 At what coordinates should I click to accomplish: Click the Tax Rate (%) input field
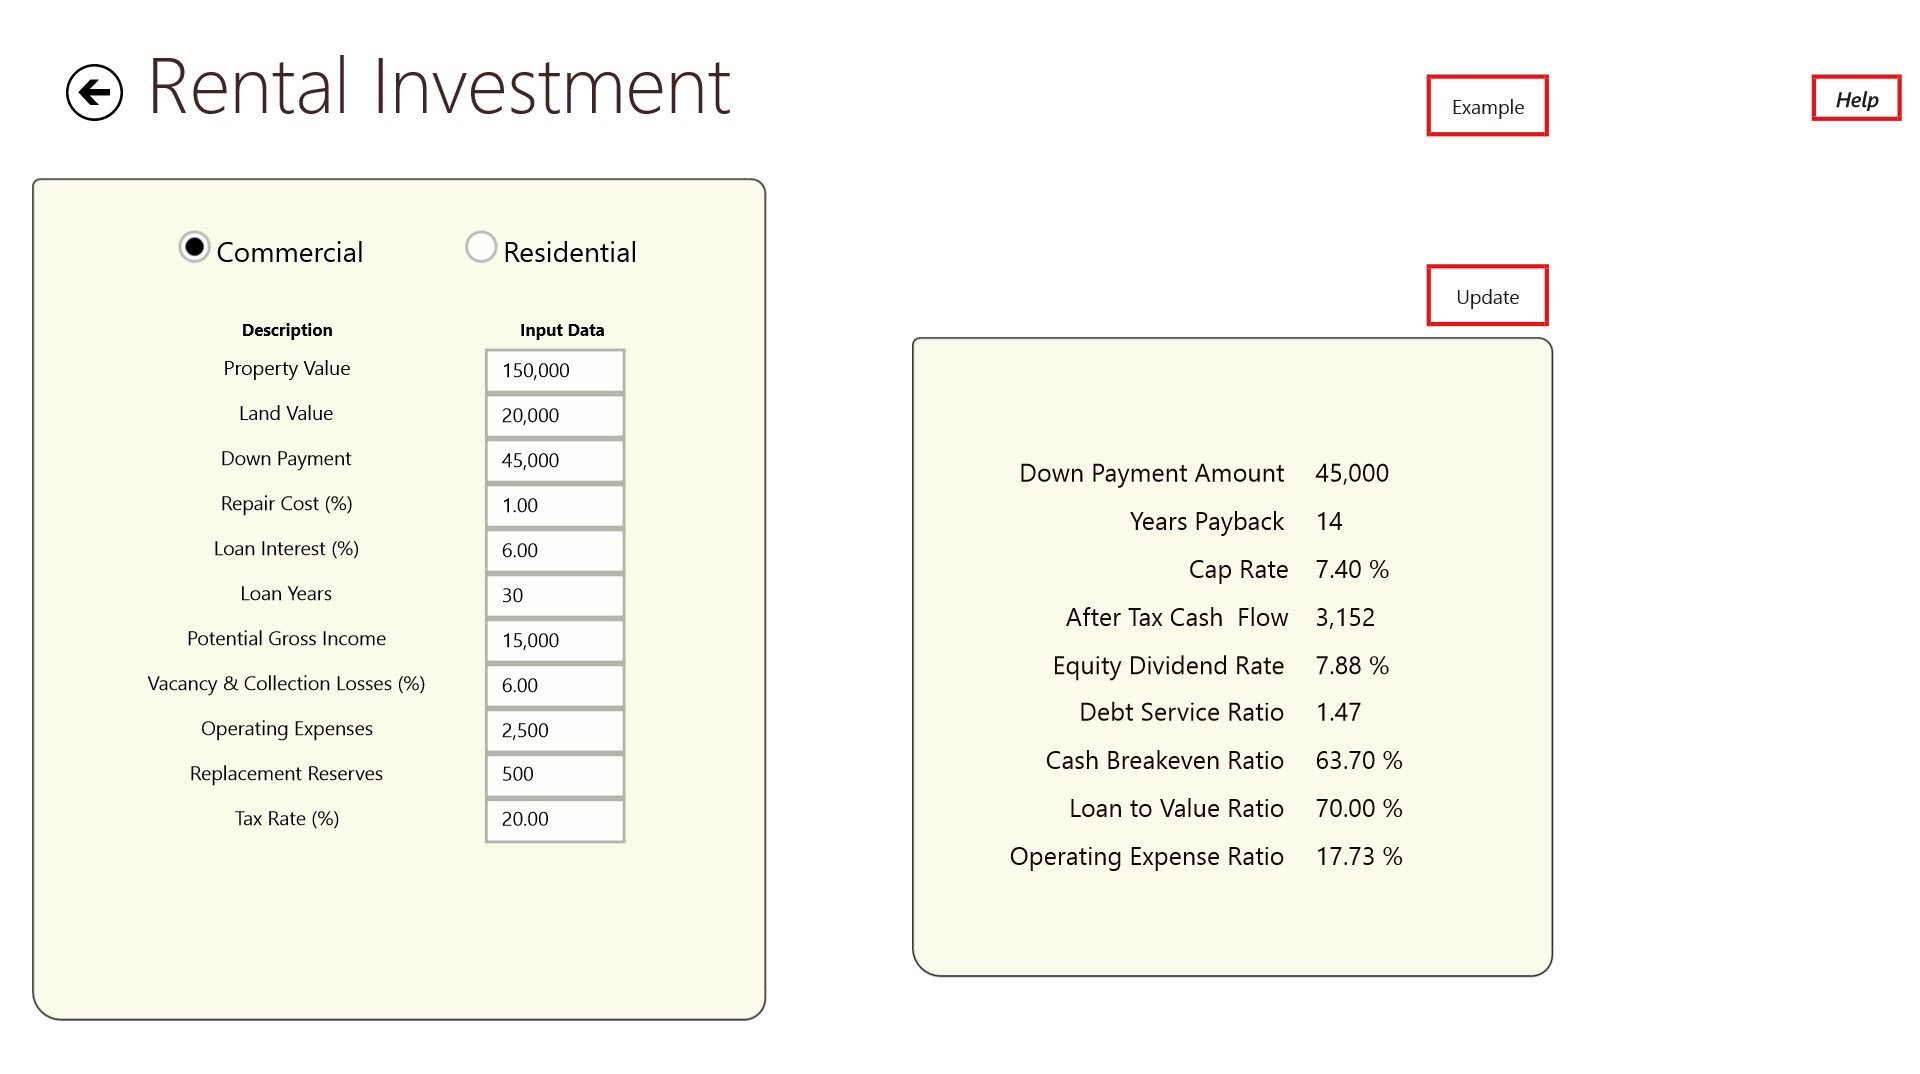[x=555, y=820]
